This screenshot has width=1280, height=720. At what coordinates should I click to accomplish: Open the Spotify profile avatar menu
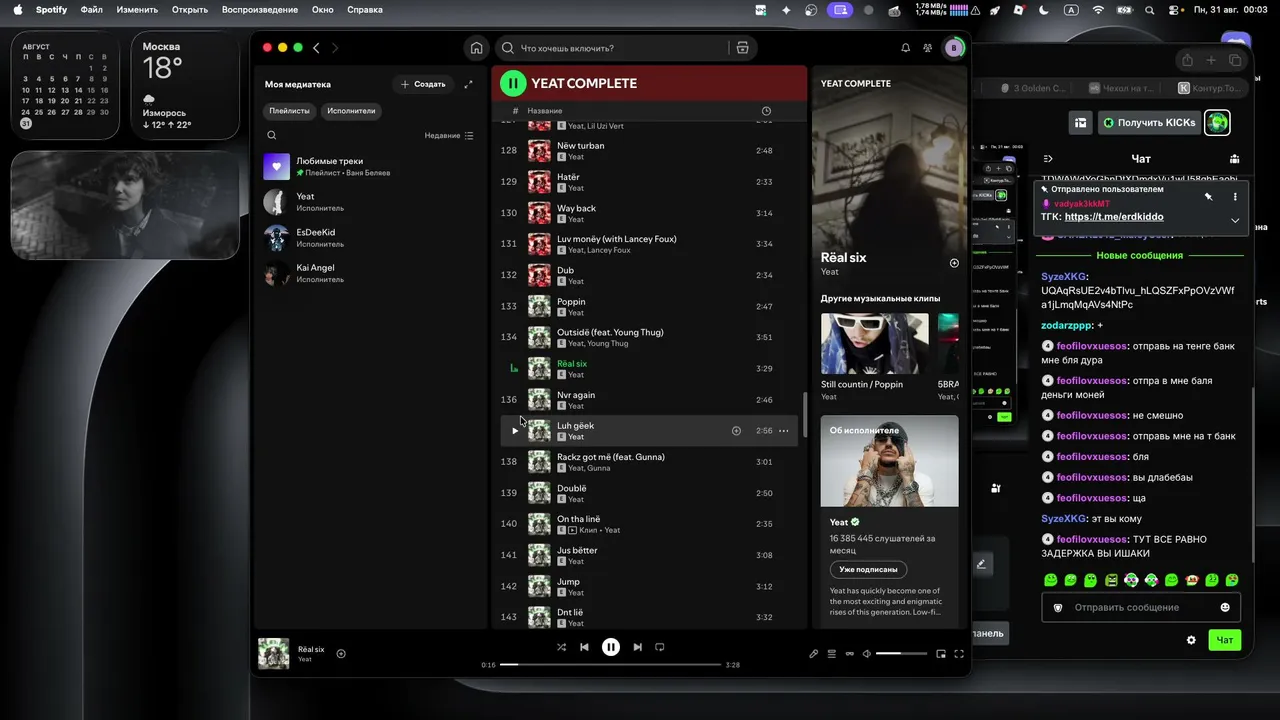954,48
